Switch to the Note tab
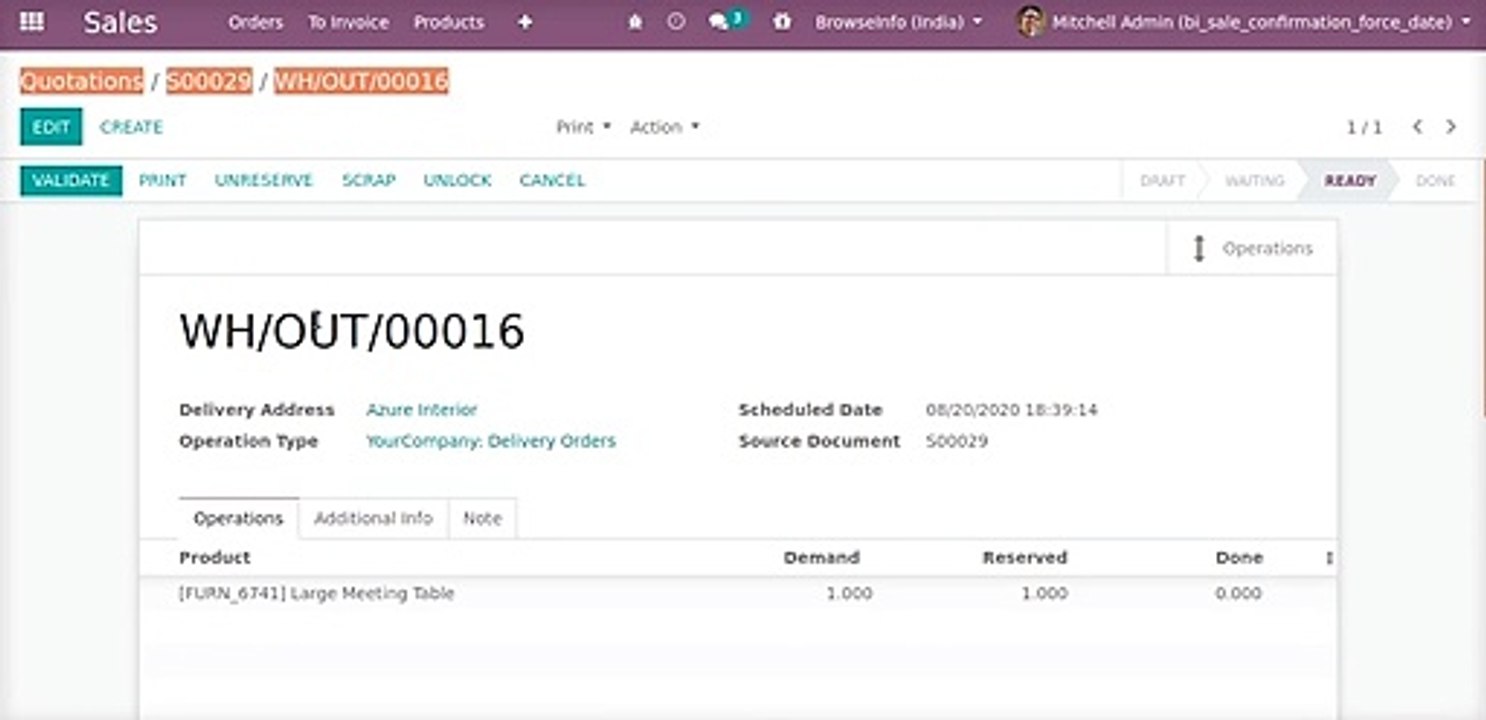This screenshot has height=720, width=1486. click(482, 518)
